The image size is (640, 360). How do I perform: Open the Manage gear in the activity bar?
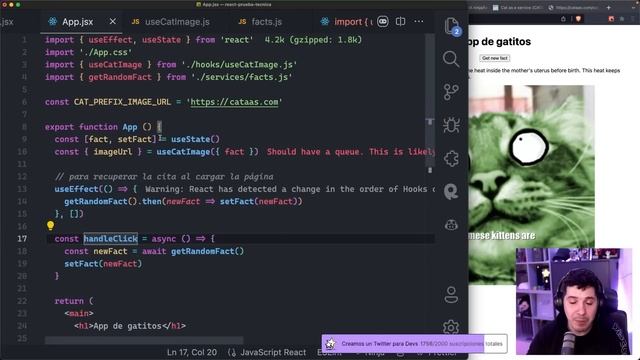451,327
